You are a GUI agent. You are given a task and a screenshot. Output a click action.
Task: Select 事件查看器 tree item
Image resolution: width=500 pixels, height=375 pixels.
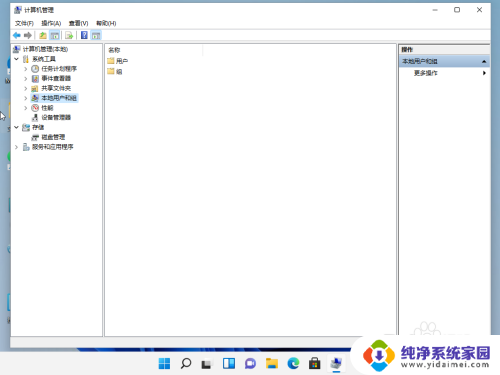(56, 78)
